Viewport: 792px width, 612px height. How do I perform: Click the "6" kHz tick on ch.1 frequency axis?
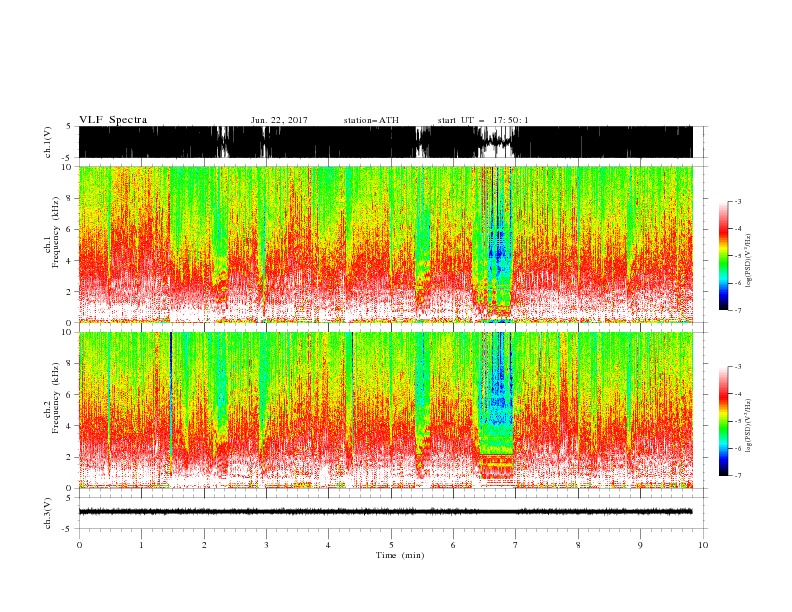(70, 229)
